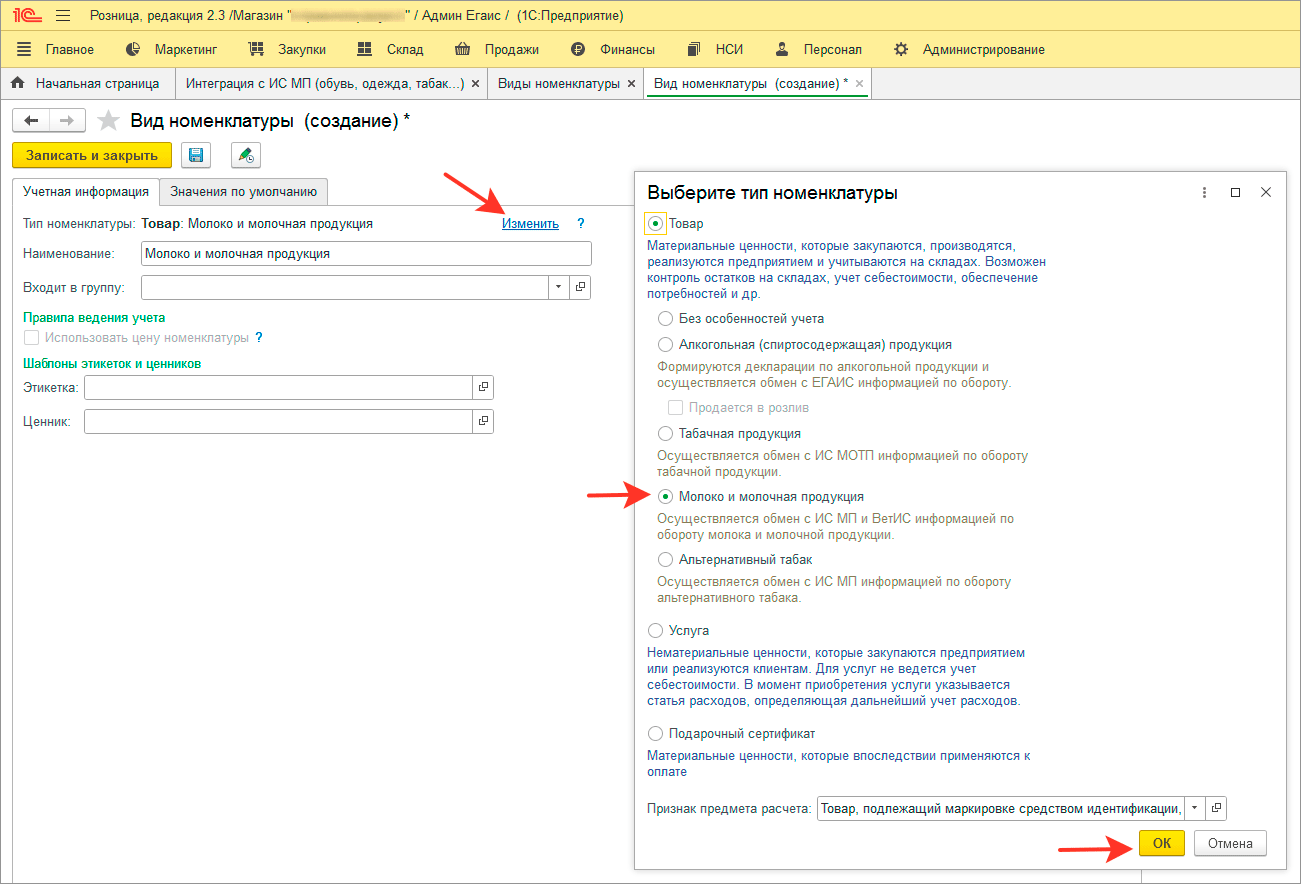Go back with the left arrow button

pyautogui.click(x=31, y=121)
